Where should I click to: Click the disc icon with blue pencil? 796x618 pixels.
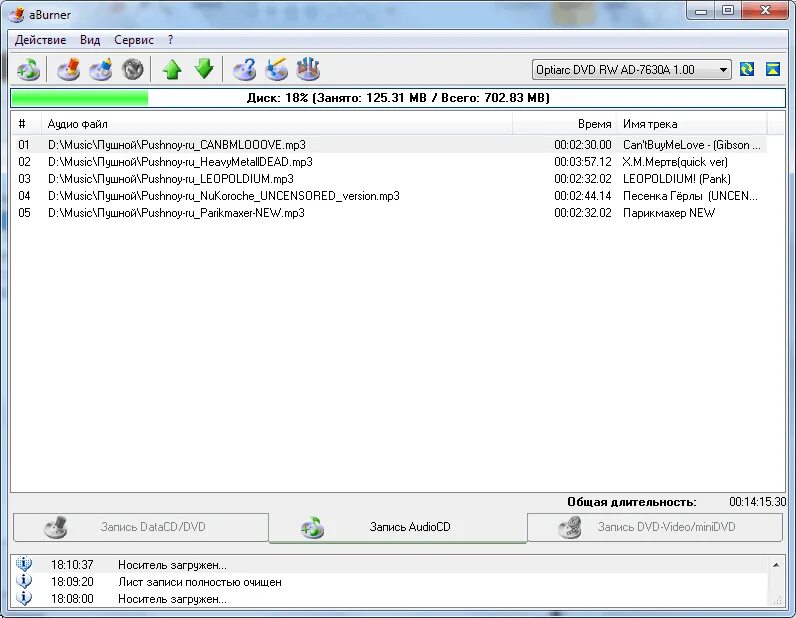pos(101,69)
